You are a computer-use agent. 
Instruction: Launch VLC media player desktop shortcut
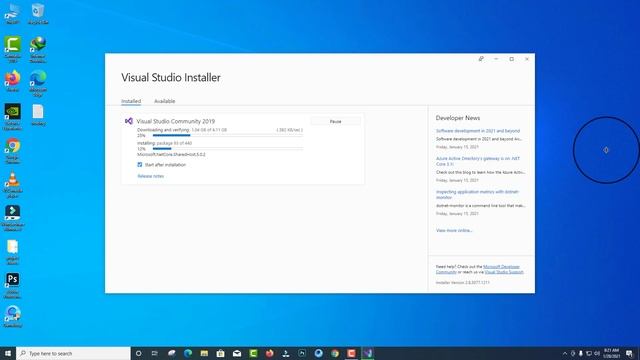13,184
